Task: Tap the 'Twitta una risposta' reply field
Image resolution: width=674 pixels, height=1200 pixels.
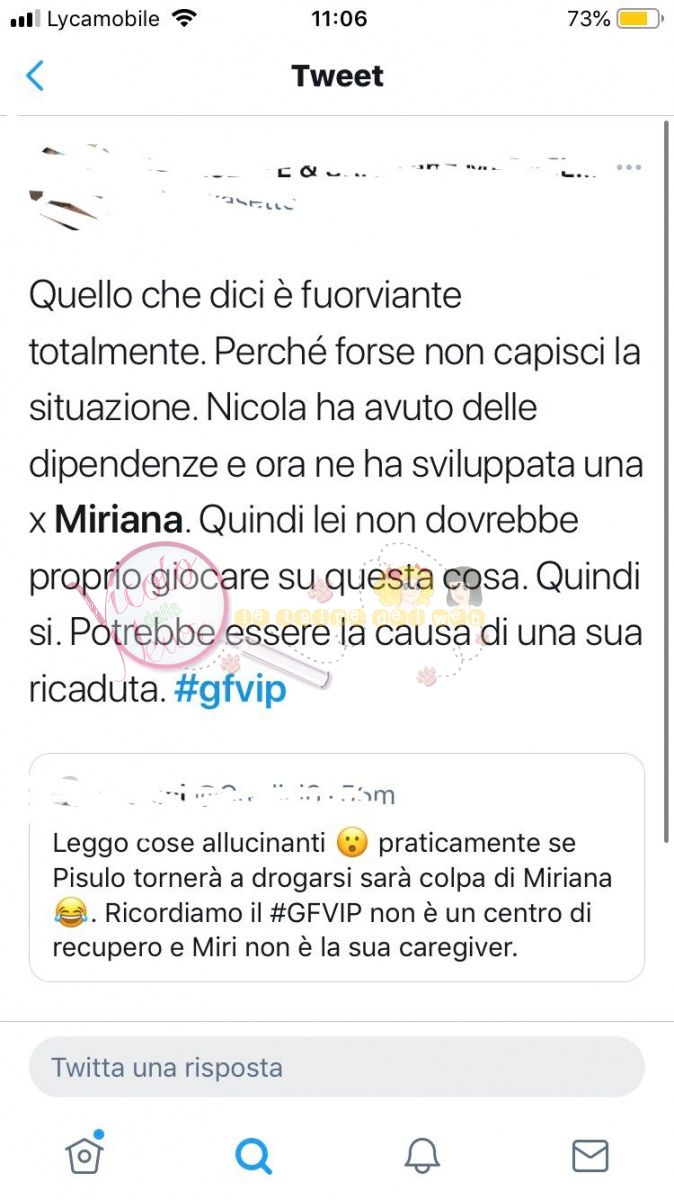Action: (337, 1067)
